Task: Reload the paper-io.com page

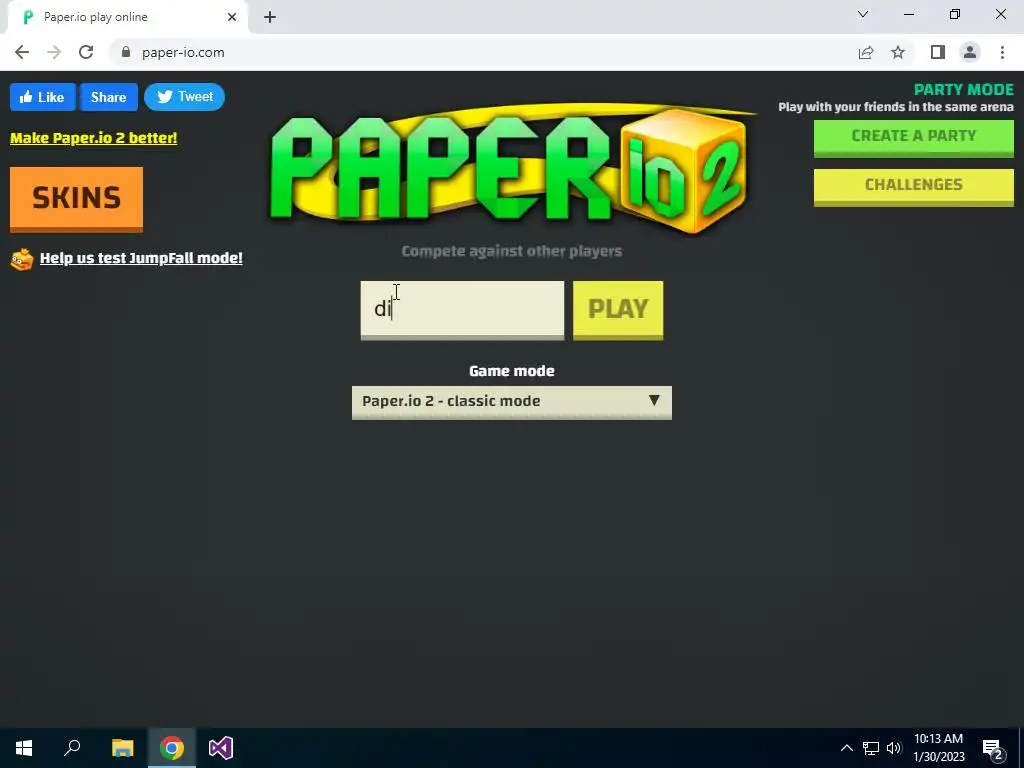Action: pyautogui.click(x=86, y=52)
